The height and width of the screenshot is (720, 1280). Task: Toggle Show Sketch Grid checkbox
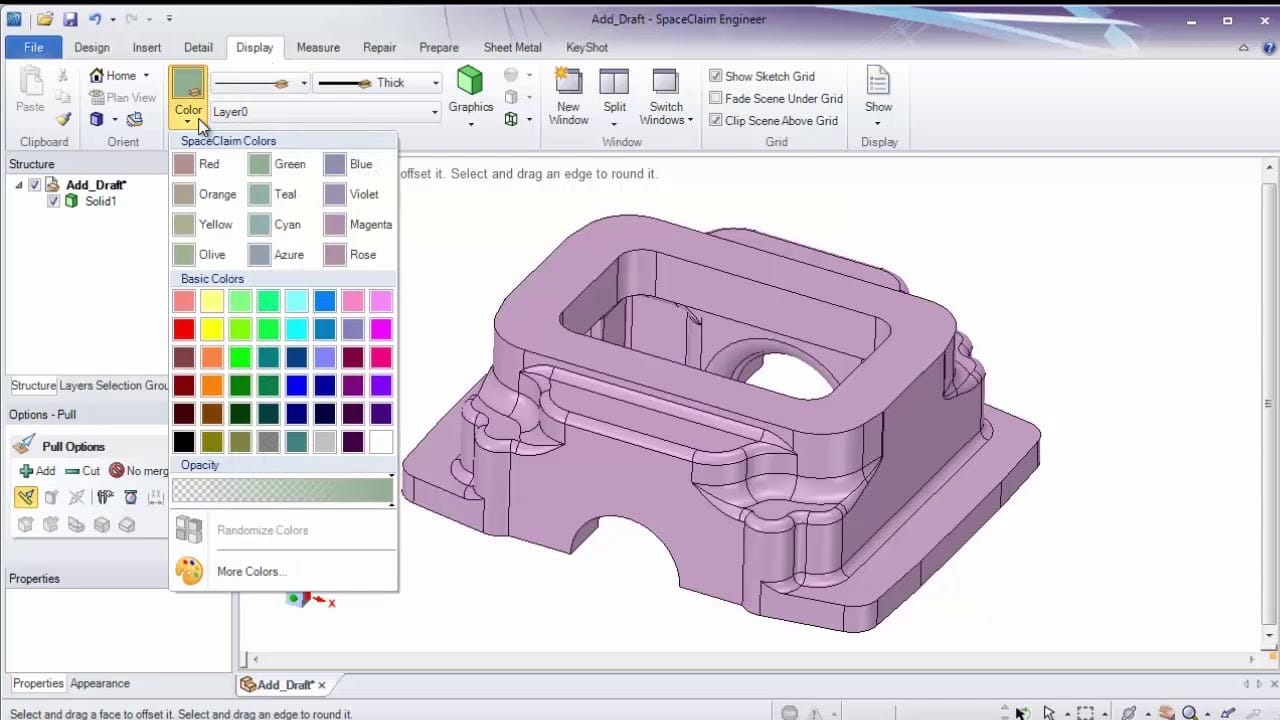pos(716,76)
